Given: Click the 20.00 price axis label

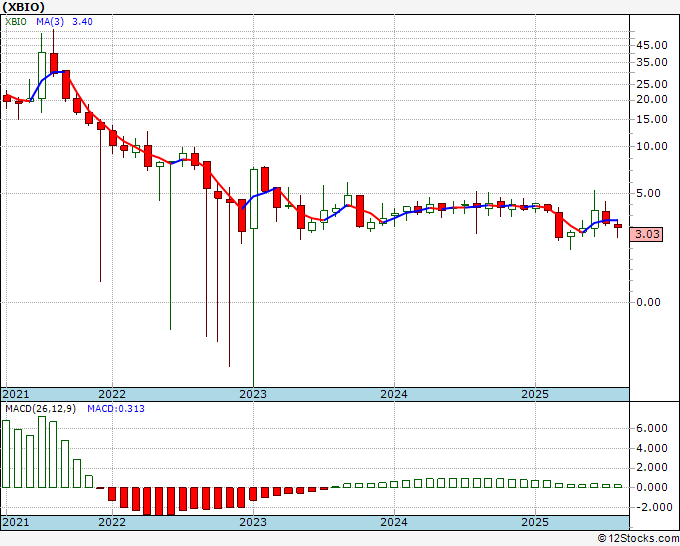Looking at the screenshot, I should 651,99.
